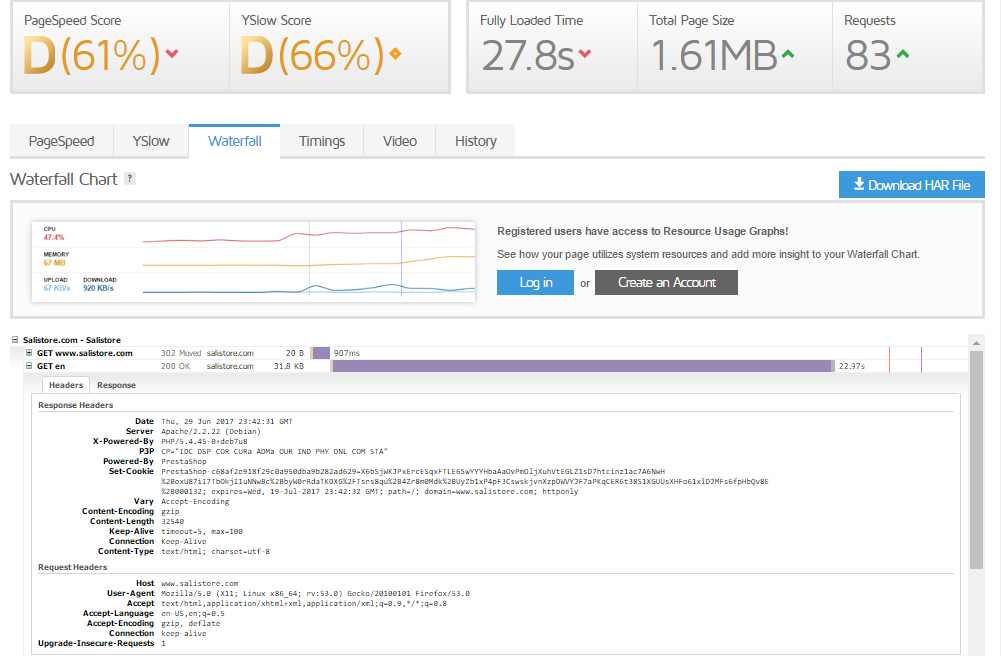Open the YSlow tab
The height and width of the screenshot is (656, 1001).
click(151, 141)
